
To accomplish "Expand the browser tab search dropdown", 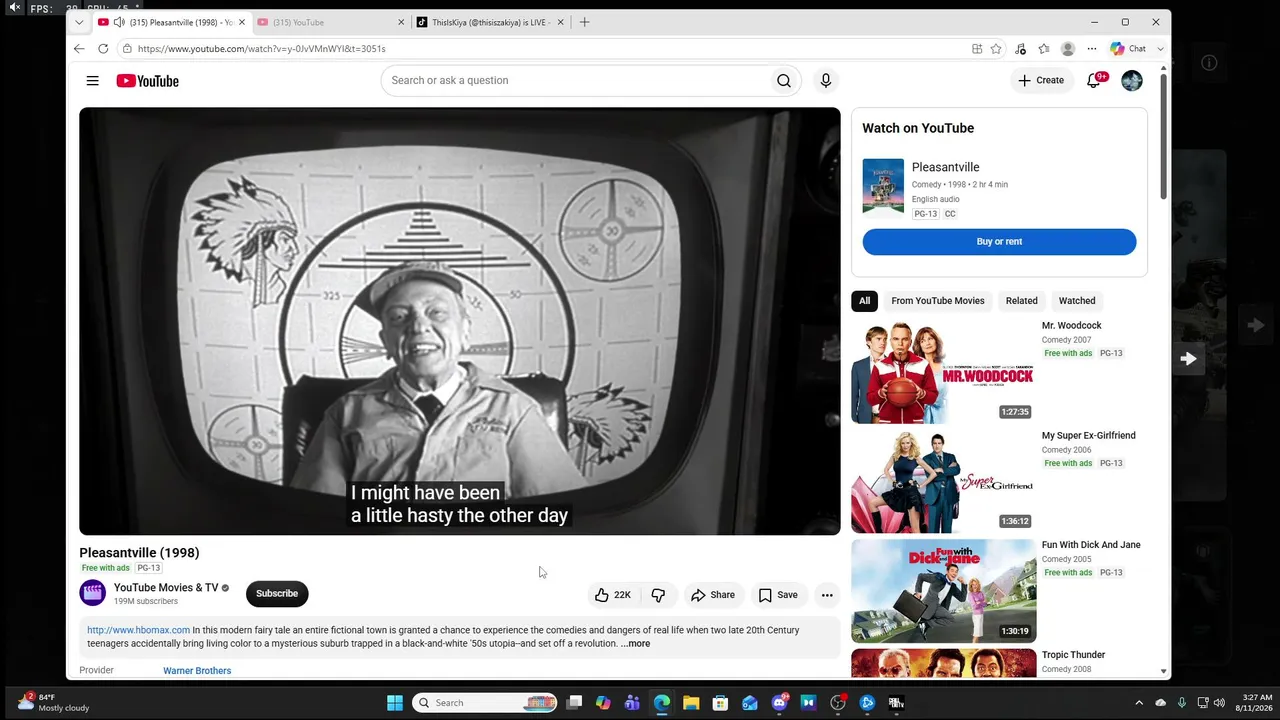I will pyautogui.click(x=79, y=22).
